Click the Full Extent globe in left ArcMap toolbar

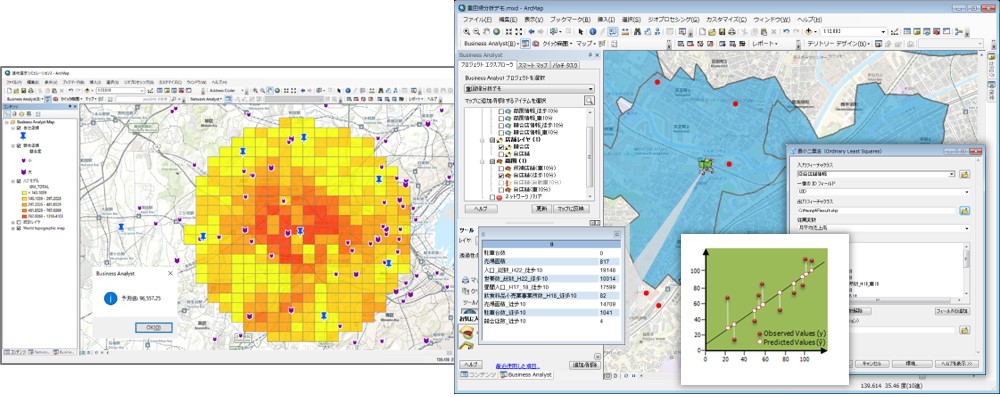pos(277,91)
